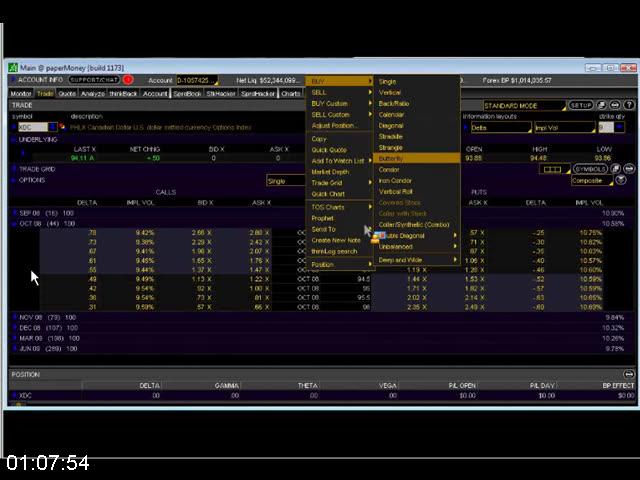Click the SETUP button
The image size is (640, 480).
click(581, 105)
